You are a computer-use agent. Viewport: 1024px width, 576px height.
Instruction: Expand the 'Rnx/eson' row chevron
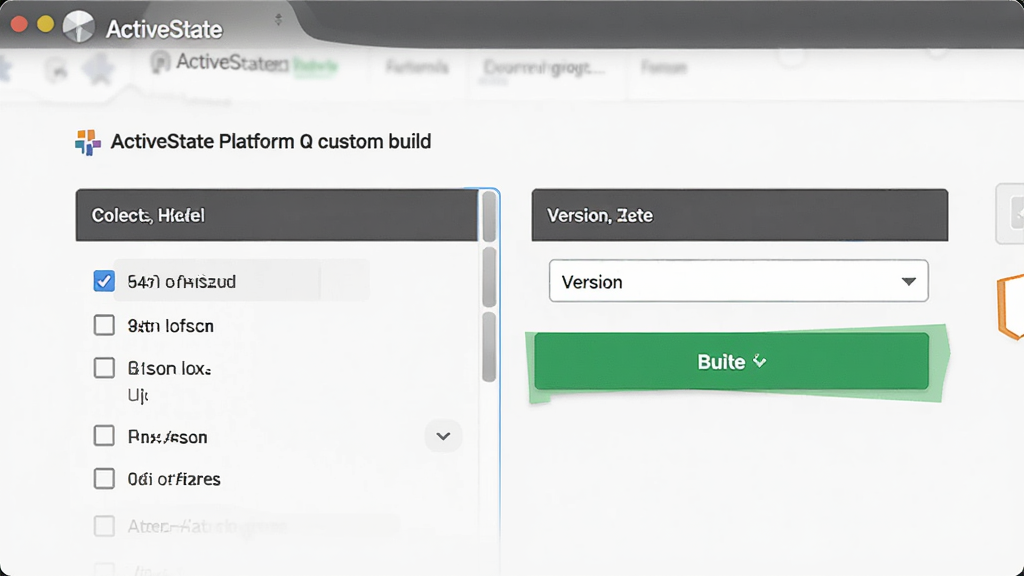click(443, 436)
